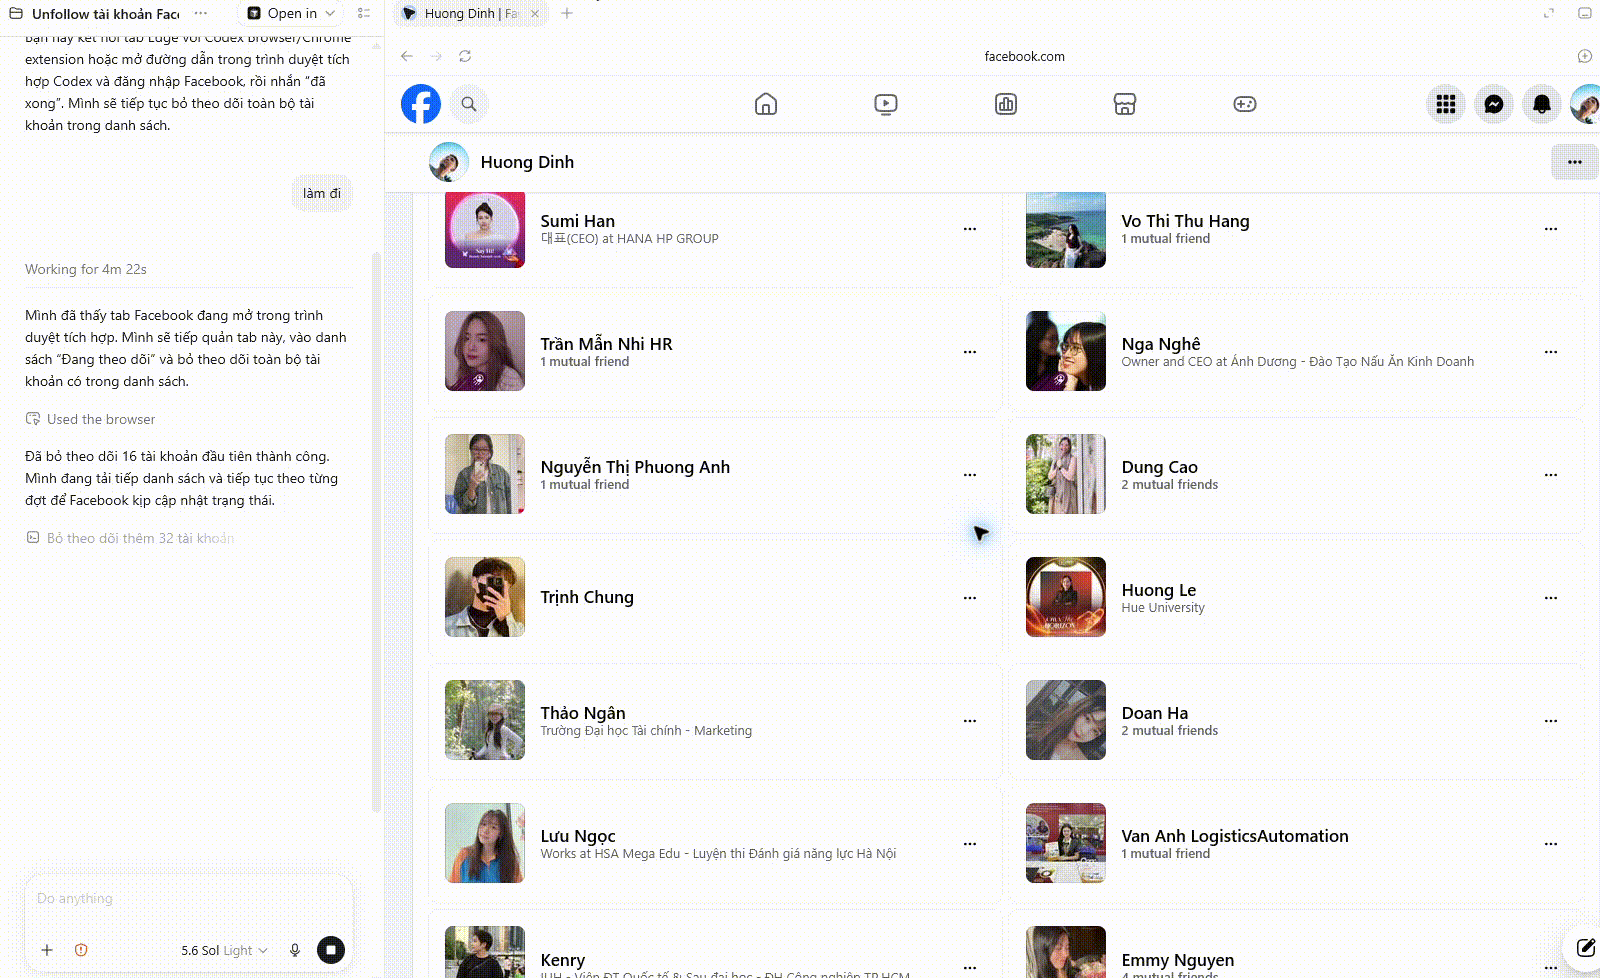This screenshot has width=1600, height=978.
Task: Open Messenger chats icon
Action: (1494, 104)
